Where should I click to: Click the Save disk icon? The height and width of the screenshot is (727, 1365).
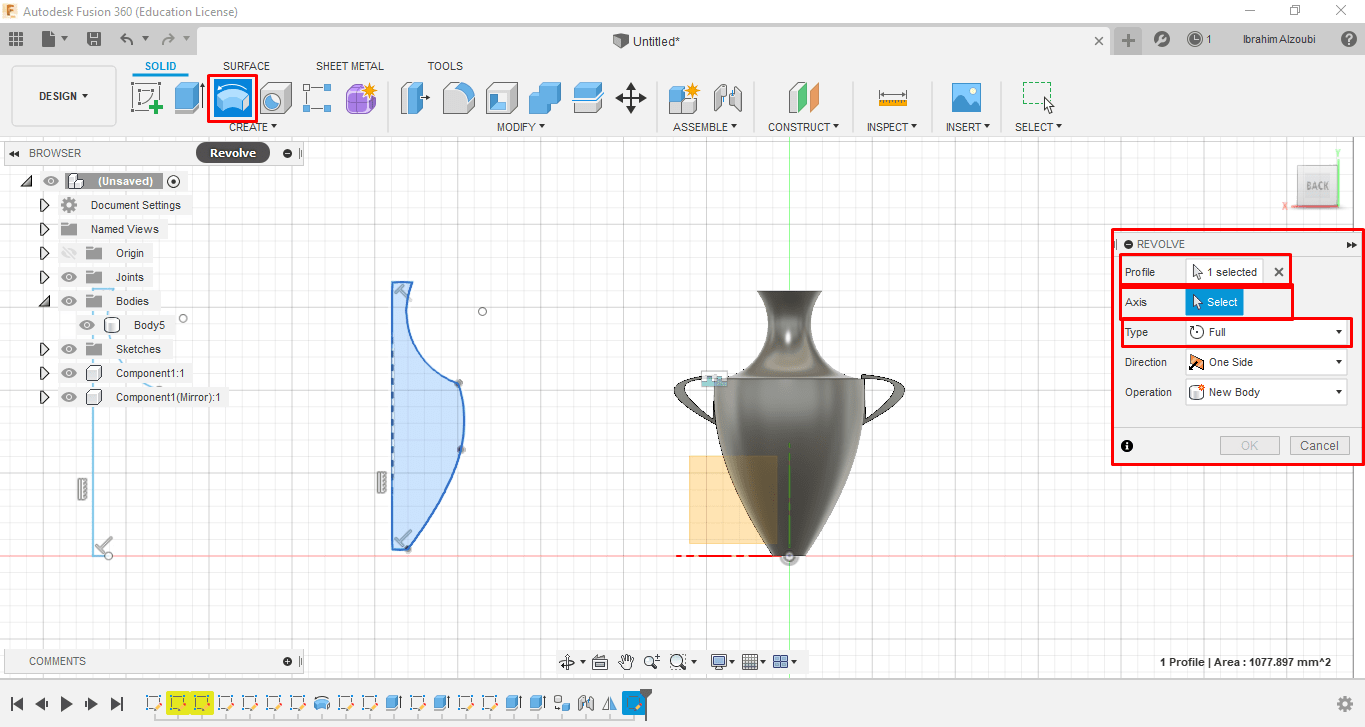(x=94, y=39)
